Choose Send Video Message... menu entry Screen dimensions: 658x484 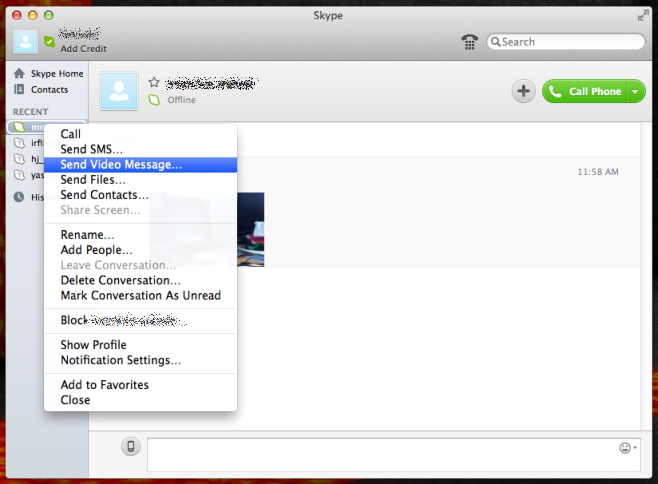(x=141, y=165)
